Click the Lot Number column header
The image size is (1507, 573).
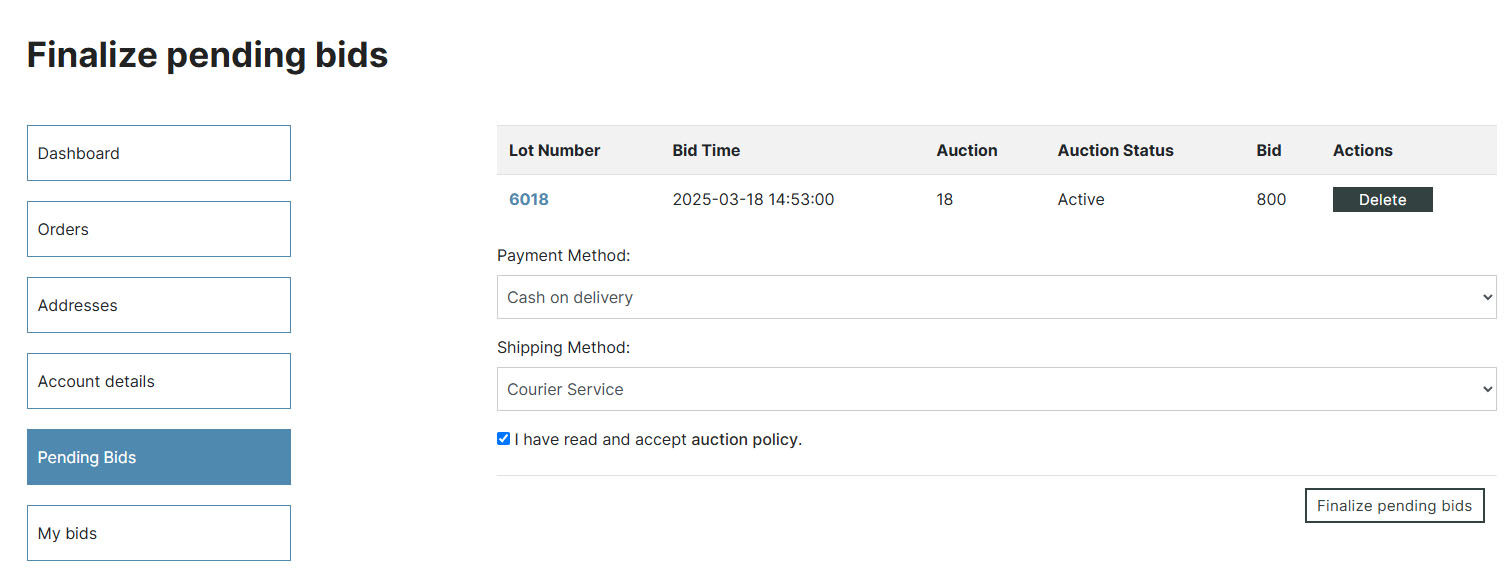(554, 150)
